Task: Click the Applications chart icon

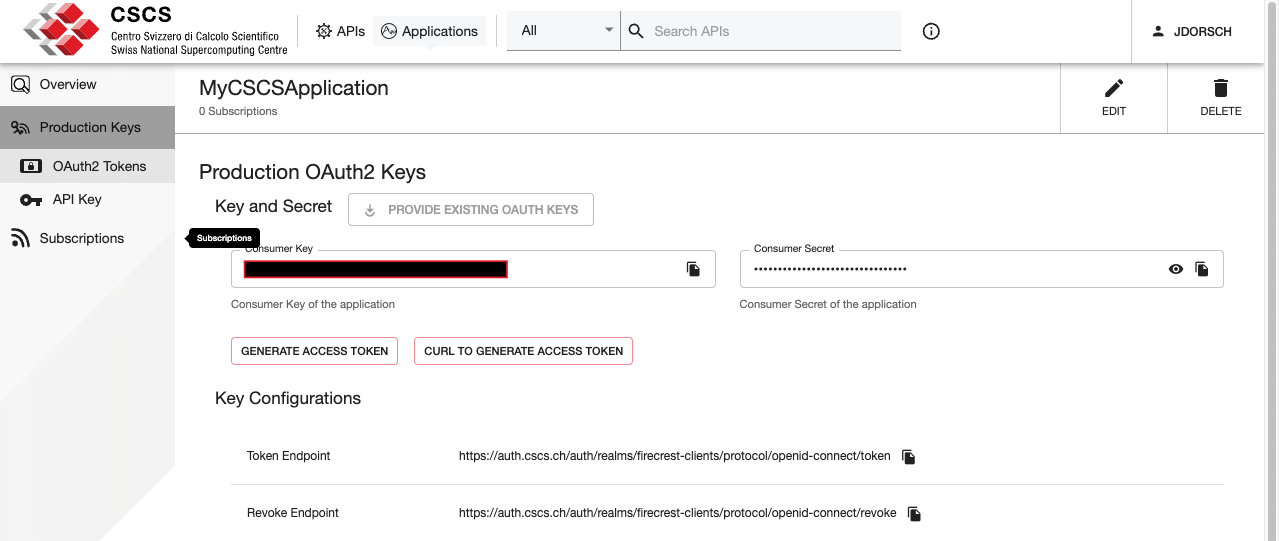Action: click(x=390, y=31)
